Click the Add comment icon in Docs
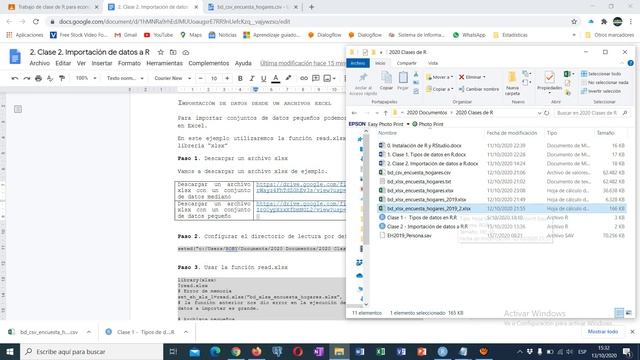 316,78
